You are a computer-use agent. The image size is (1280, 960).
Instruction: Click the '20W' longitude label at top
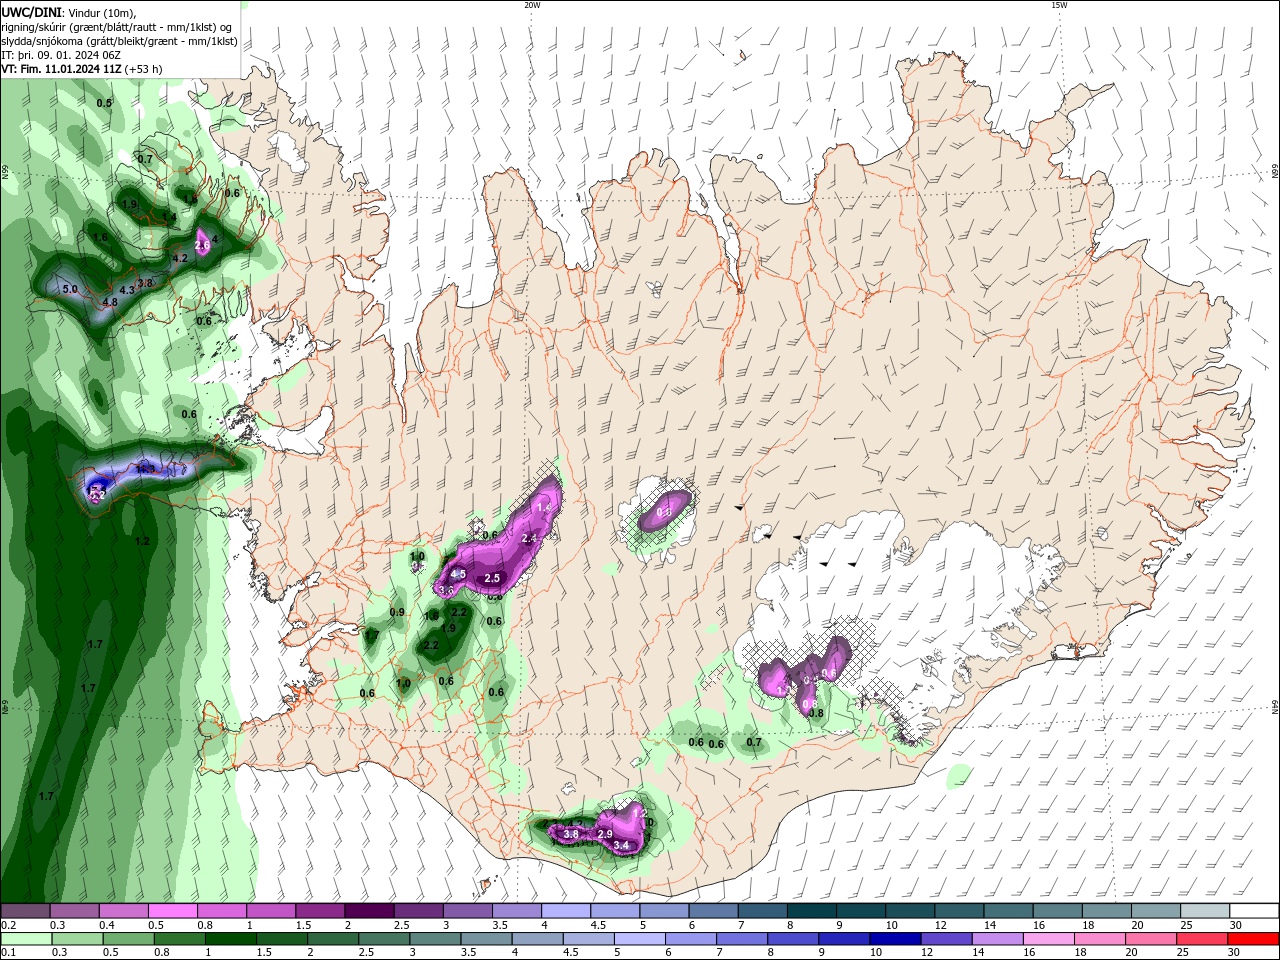tap(532, 5)
